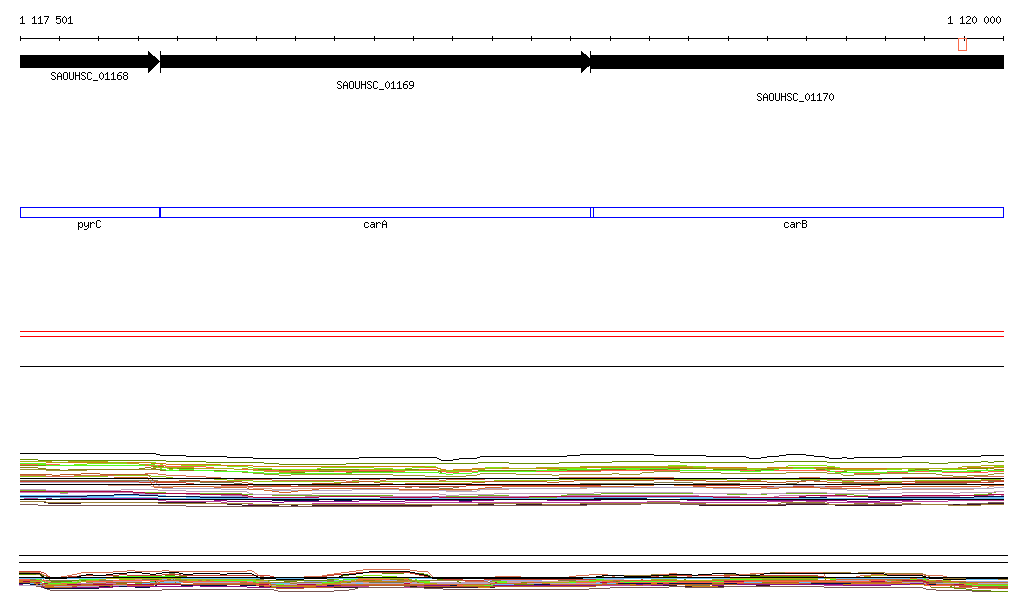Viewport: 1024px width, 611px height.
Task: Click the carB blue outlined box
Action: click(x=798, y=212)
